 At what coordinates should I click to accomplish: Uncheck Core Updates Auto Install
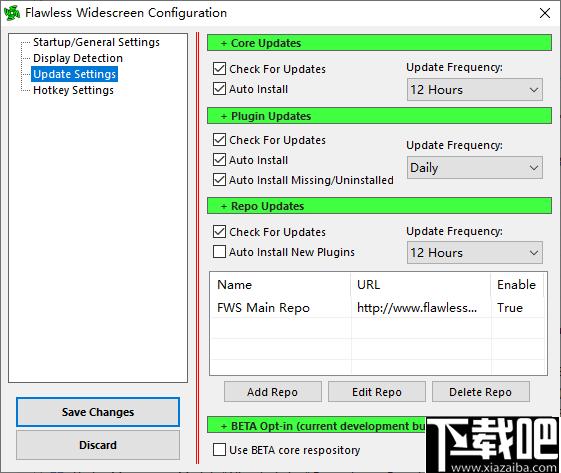tap(219, 89)
